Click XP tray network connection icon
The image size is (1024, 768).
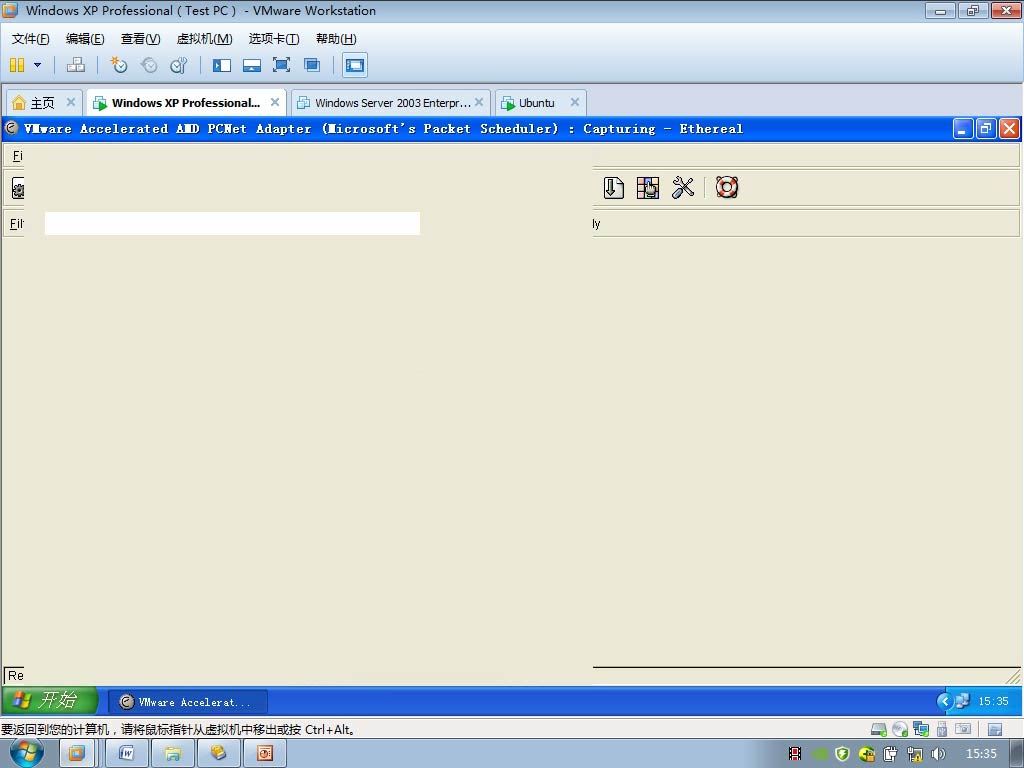[963, 701]
